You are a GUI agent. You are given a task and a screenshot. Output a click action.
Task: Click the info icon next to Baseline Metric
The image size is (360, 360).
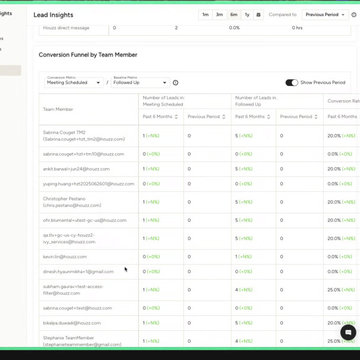click(x=175, y=83)
